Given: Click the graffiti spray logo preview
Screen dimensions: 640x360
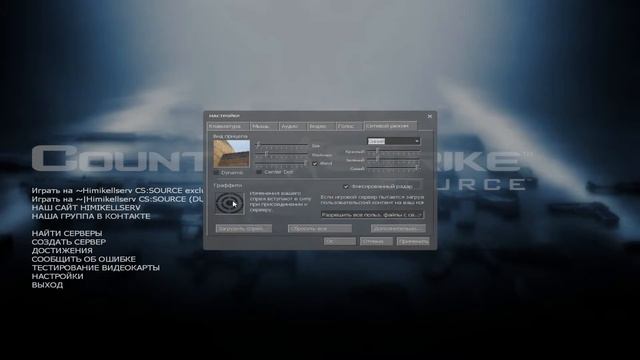Looking at the screenshot, I should click(230, 203).
